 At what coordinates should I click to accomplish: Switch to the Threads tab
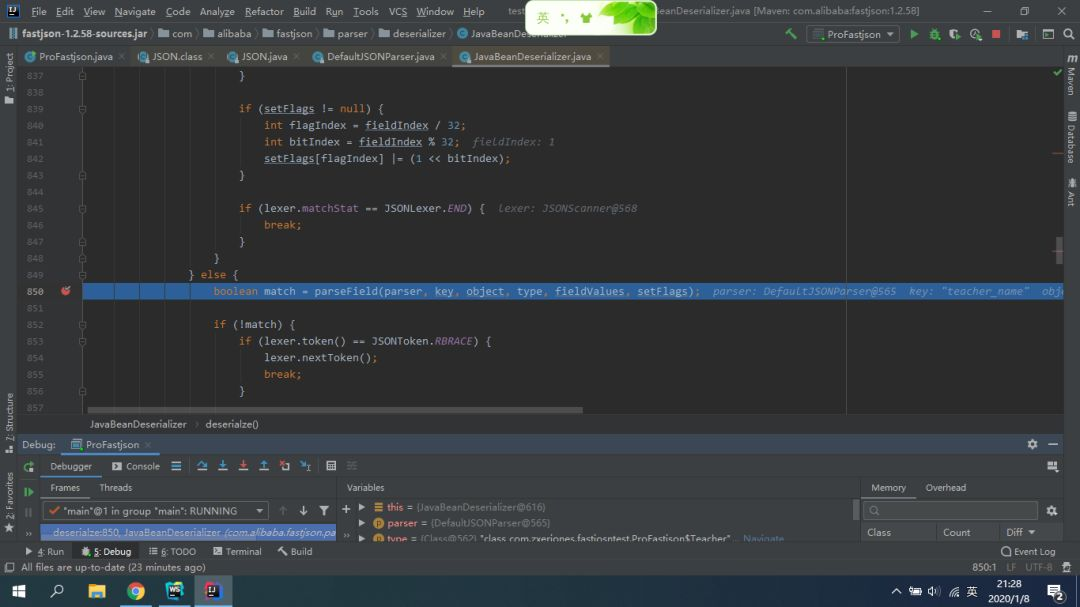point(115,488)
